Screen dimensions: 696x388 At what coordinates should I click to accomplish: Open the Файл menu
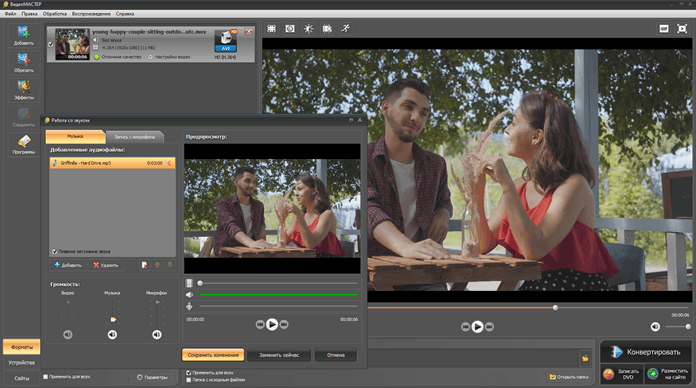click(x=11, y=14)
